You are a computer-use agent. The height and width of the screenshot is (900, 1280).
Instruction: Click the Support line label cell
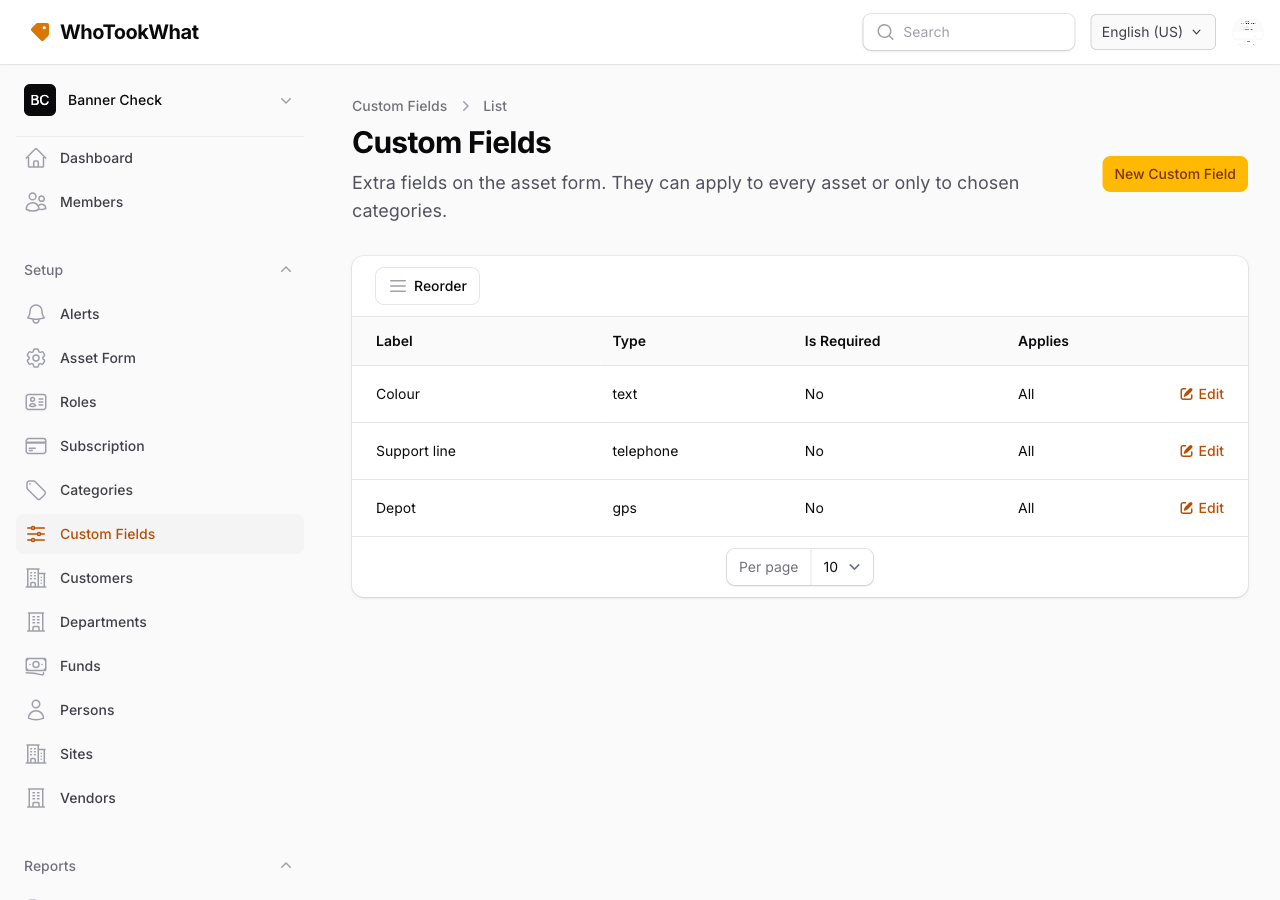coord(416,451)
